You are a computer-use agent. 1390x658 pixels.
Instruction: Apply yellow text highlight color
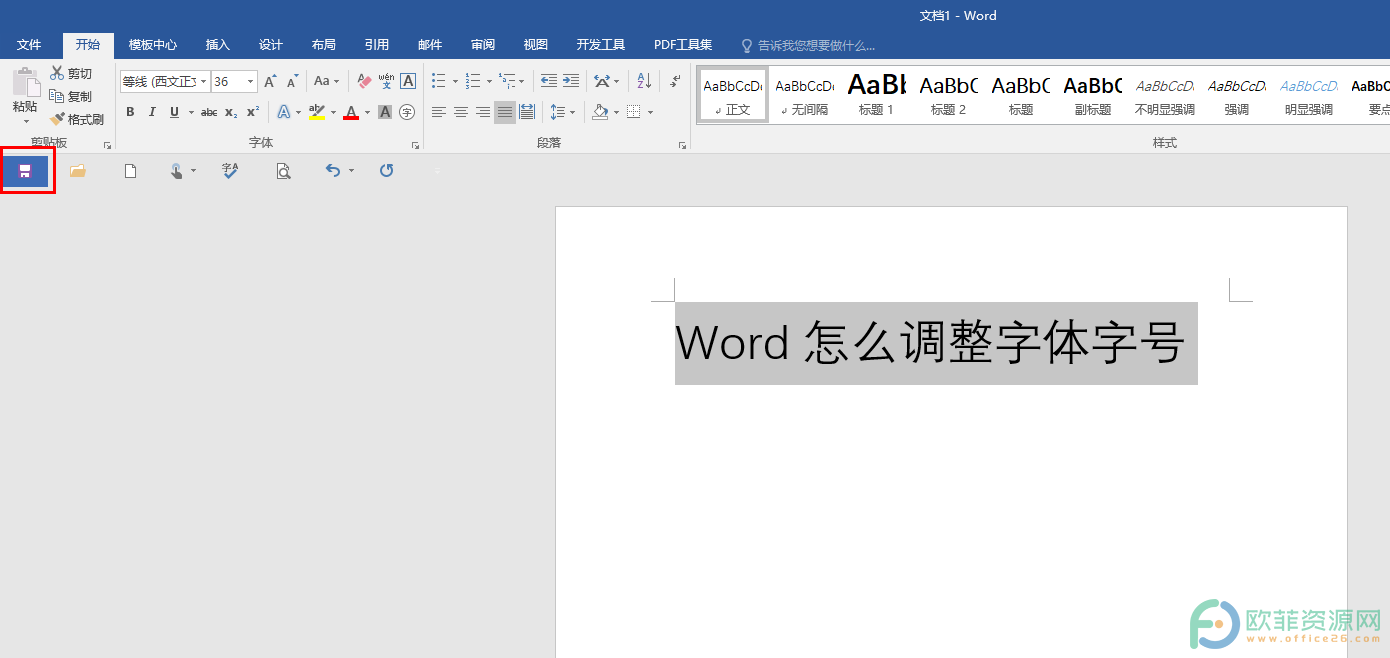317,112
